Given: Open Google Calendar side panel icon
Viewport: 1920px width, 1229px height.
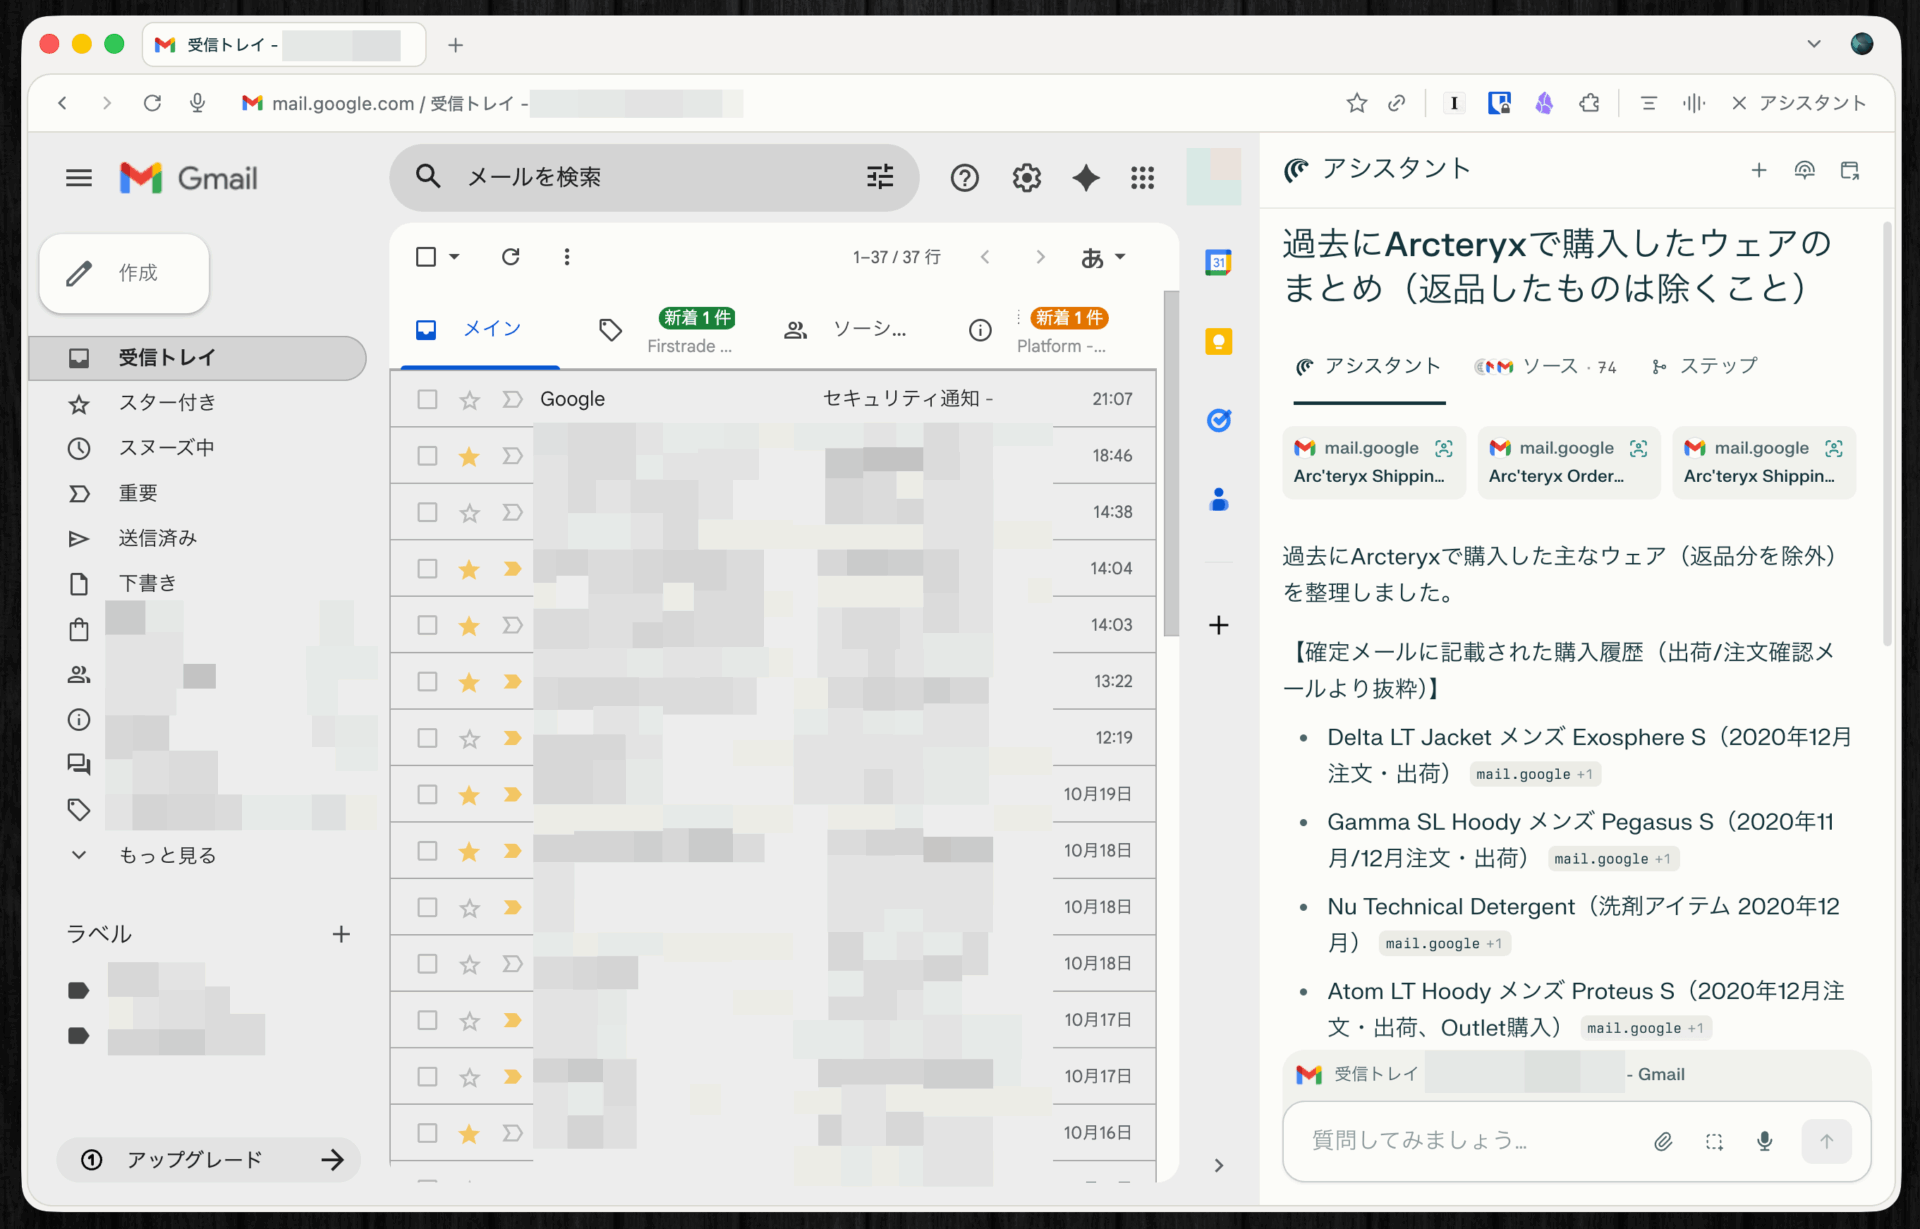Looking at the screenshot, I should 1217,263.
